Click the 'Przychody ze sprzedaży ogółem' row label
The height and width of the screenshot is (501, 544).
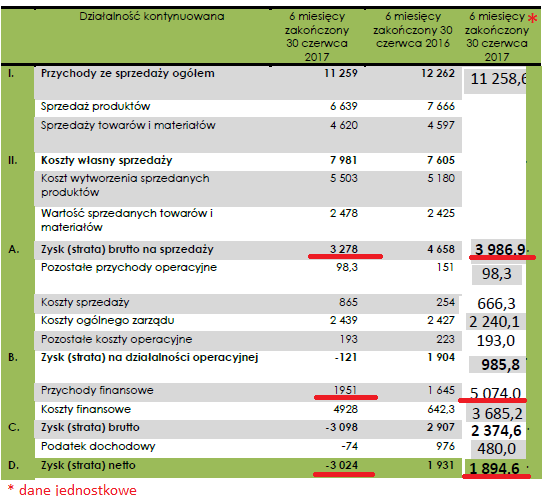128,74
